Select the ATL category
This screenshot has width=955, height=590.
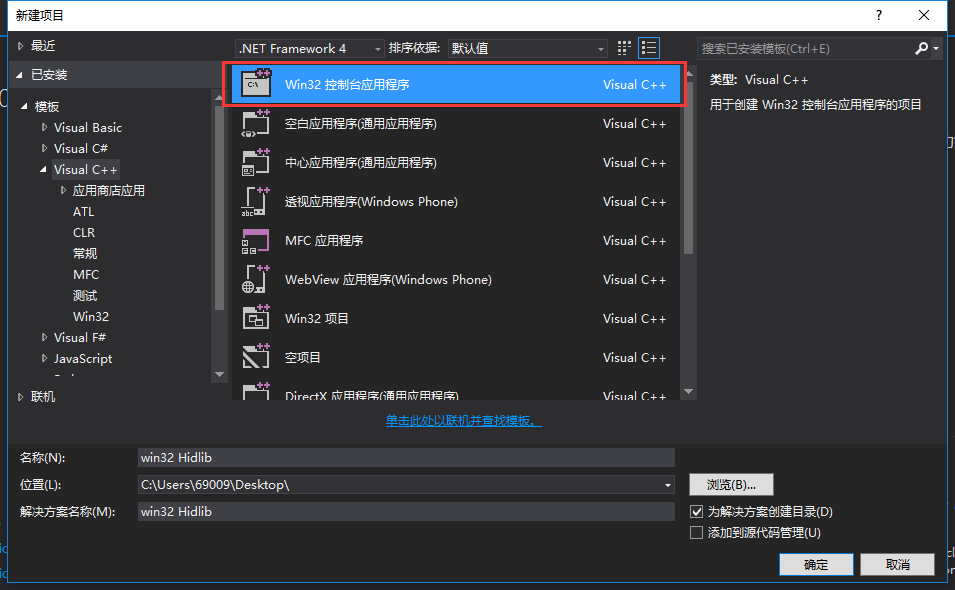83,211
